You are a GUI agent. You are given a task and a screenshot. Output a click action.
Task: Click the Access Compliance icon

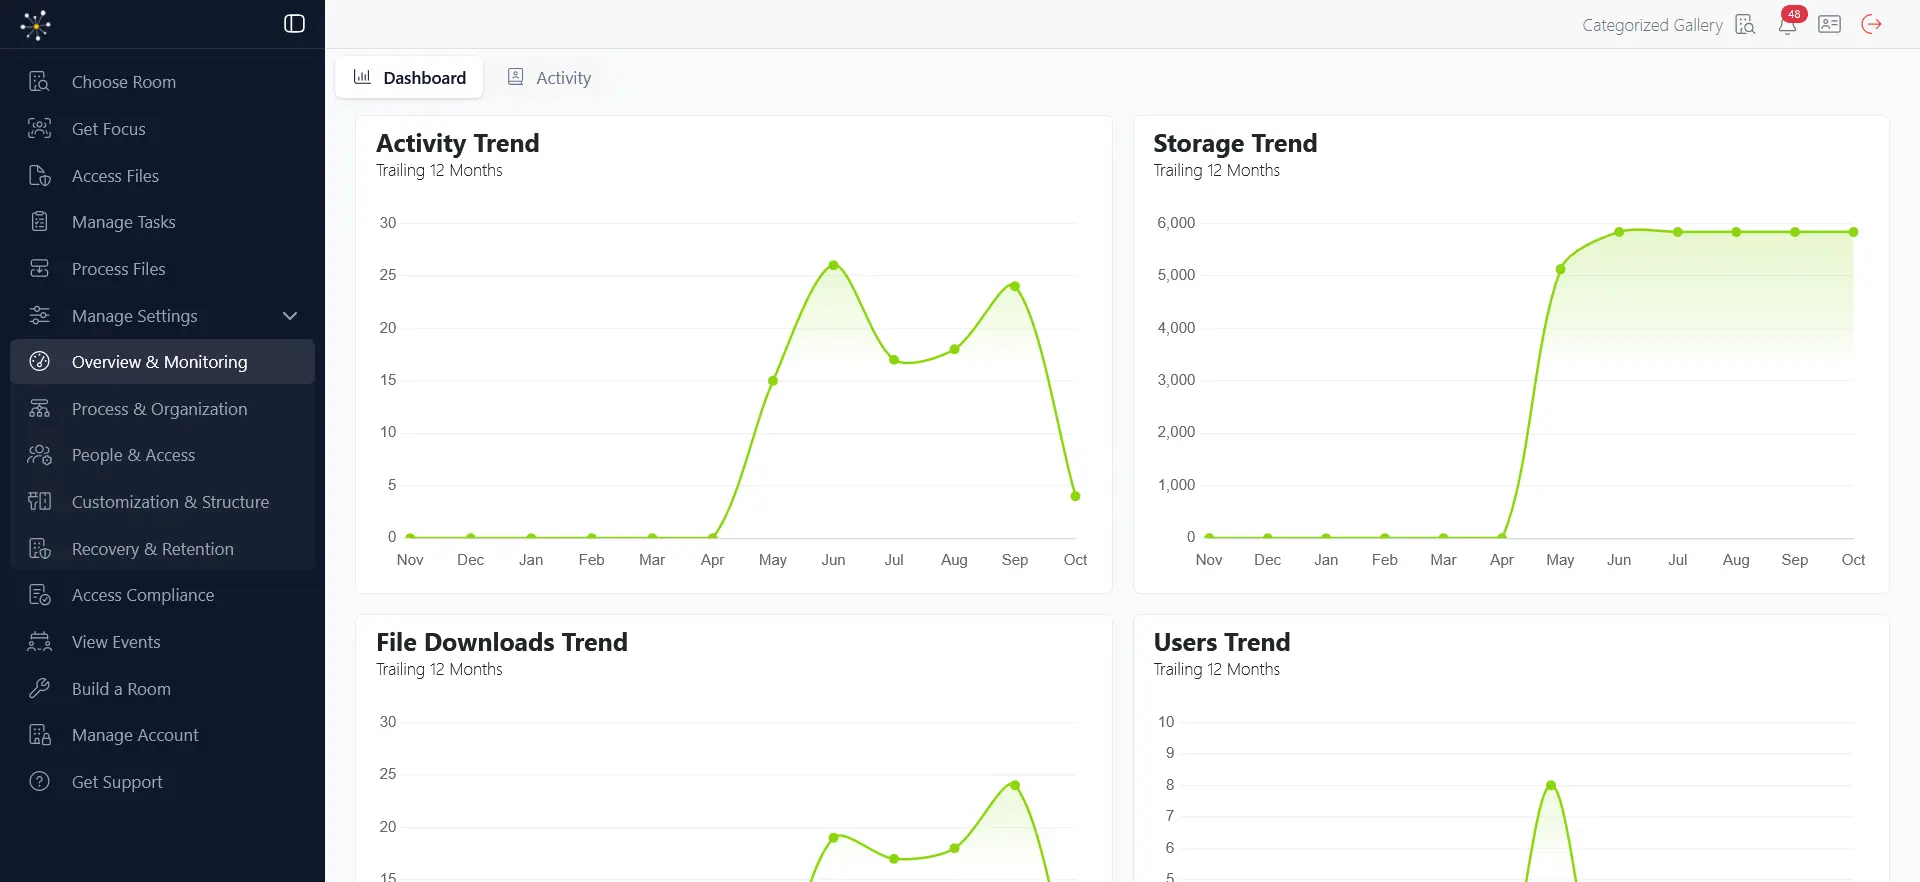39,595
